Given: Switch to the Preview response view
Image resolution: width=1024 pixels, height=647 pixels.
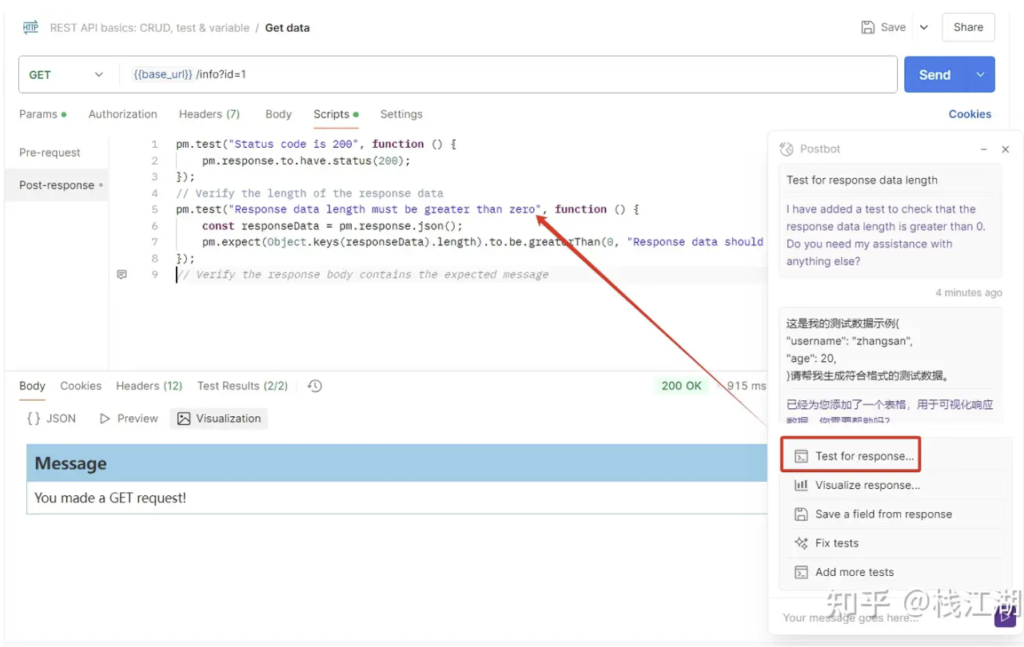Looking at the screenshot, I should [129, 419].
